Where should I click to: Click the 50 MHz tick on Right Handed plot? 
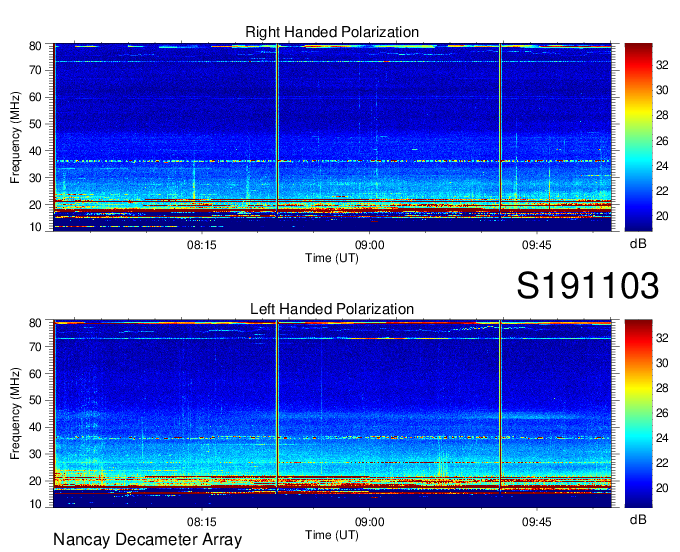35,124
